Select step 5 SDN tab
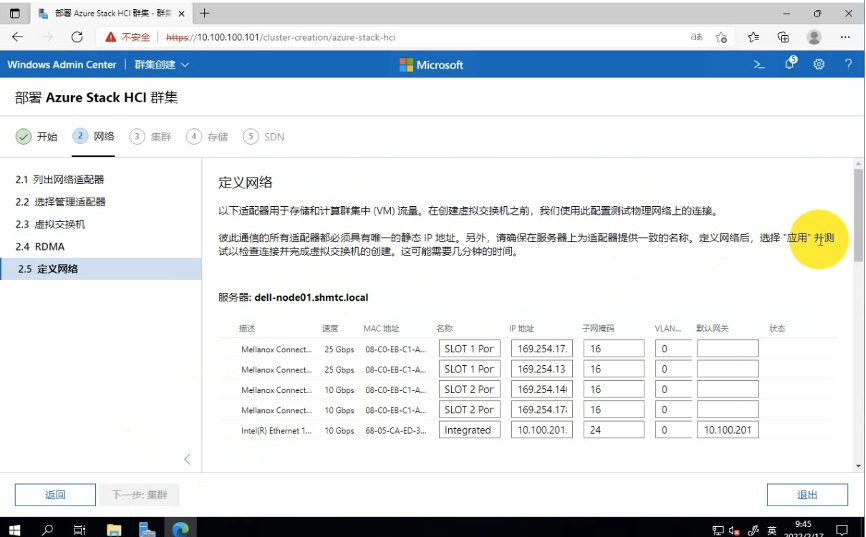 [x=264, y=136]
